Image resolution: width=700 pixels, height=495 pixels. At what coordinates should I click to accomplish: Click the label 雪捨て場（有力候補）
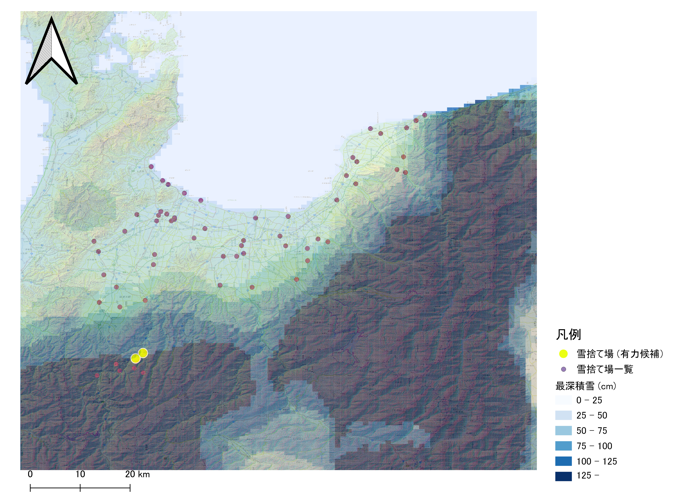(x=620, y=354)
